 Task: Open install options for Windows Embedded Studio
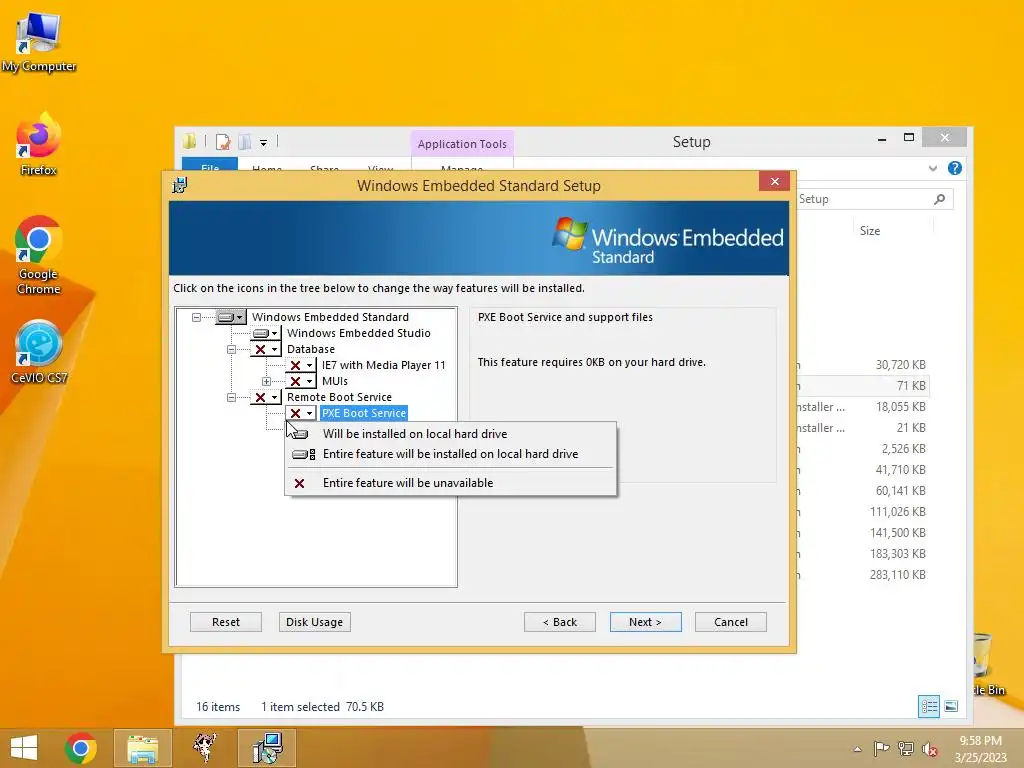click(x=266, y=333)
